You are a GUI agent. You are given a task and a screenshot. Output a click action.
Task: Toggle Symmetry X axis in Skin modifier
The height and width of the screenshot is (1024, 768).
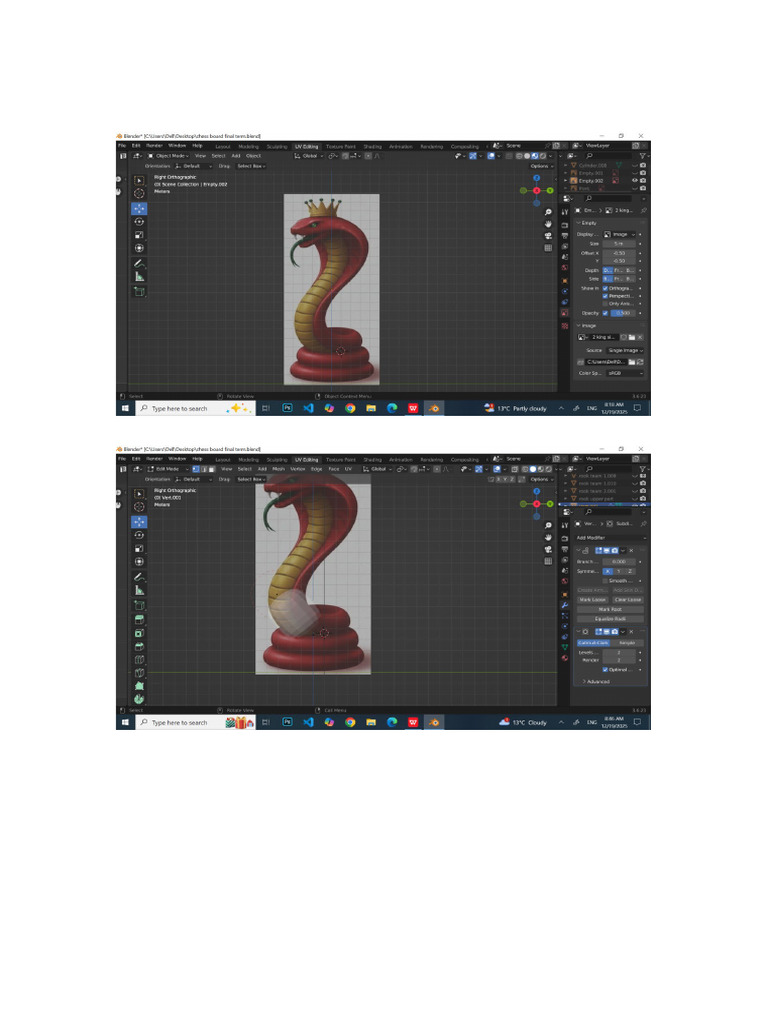608,571
